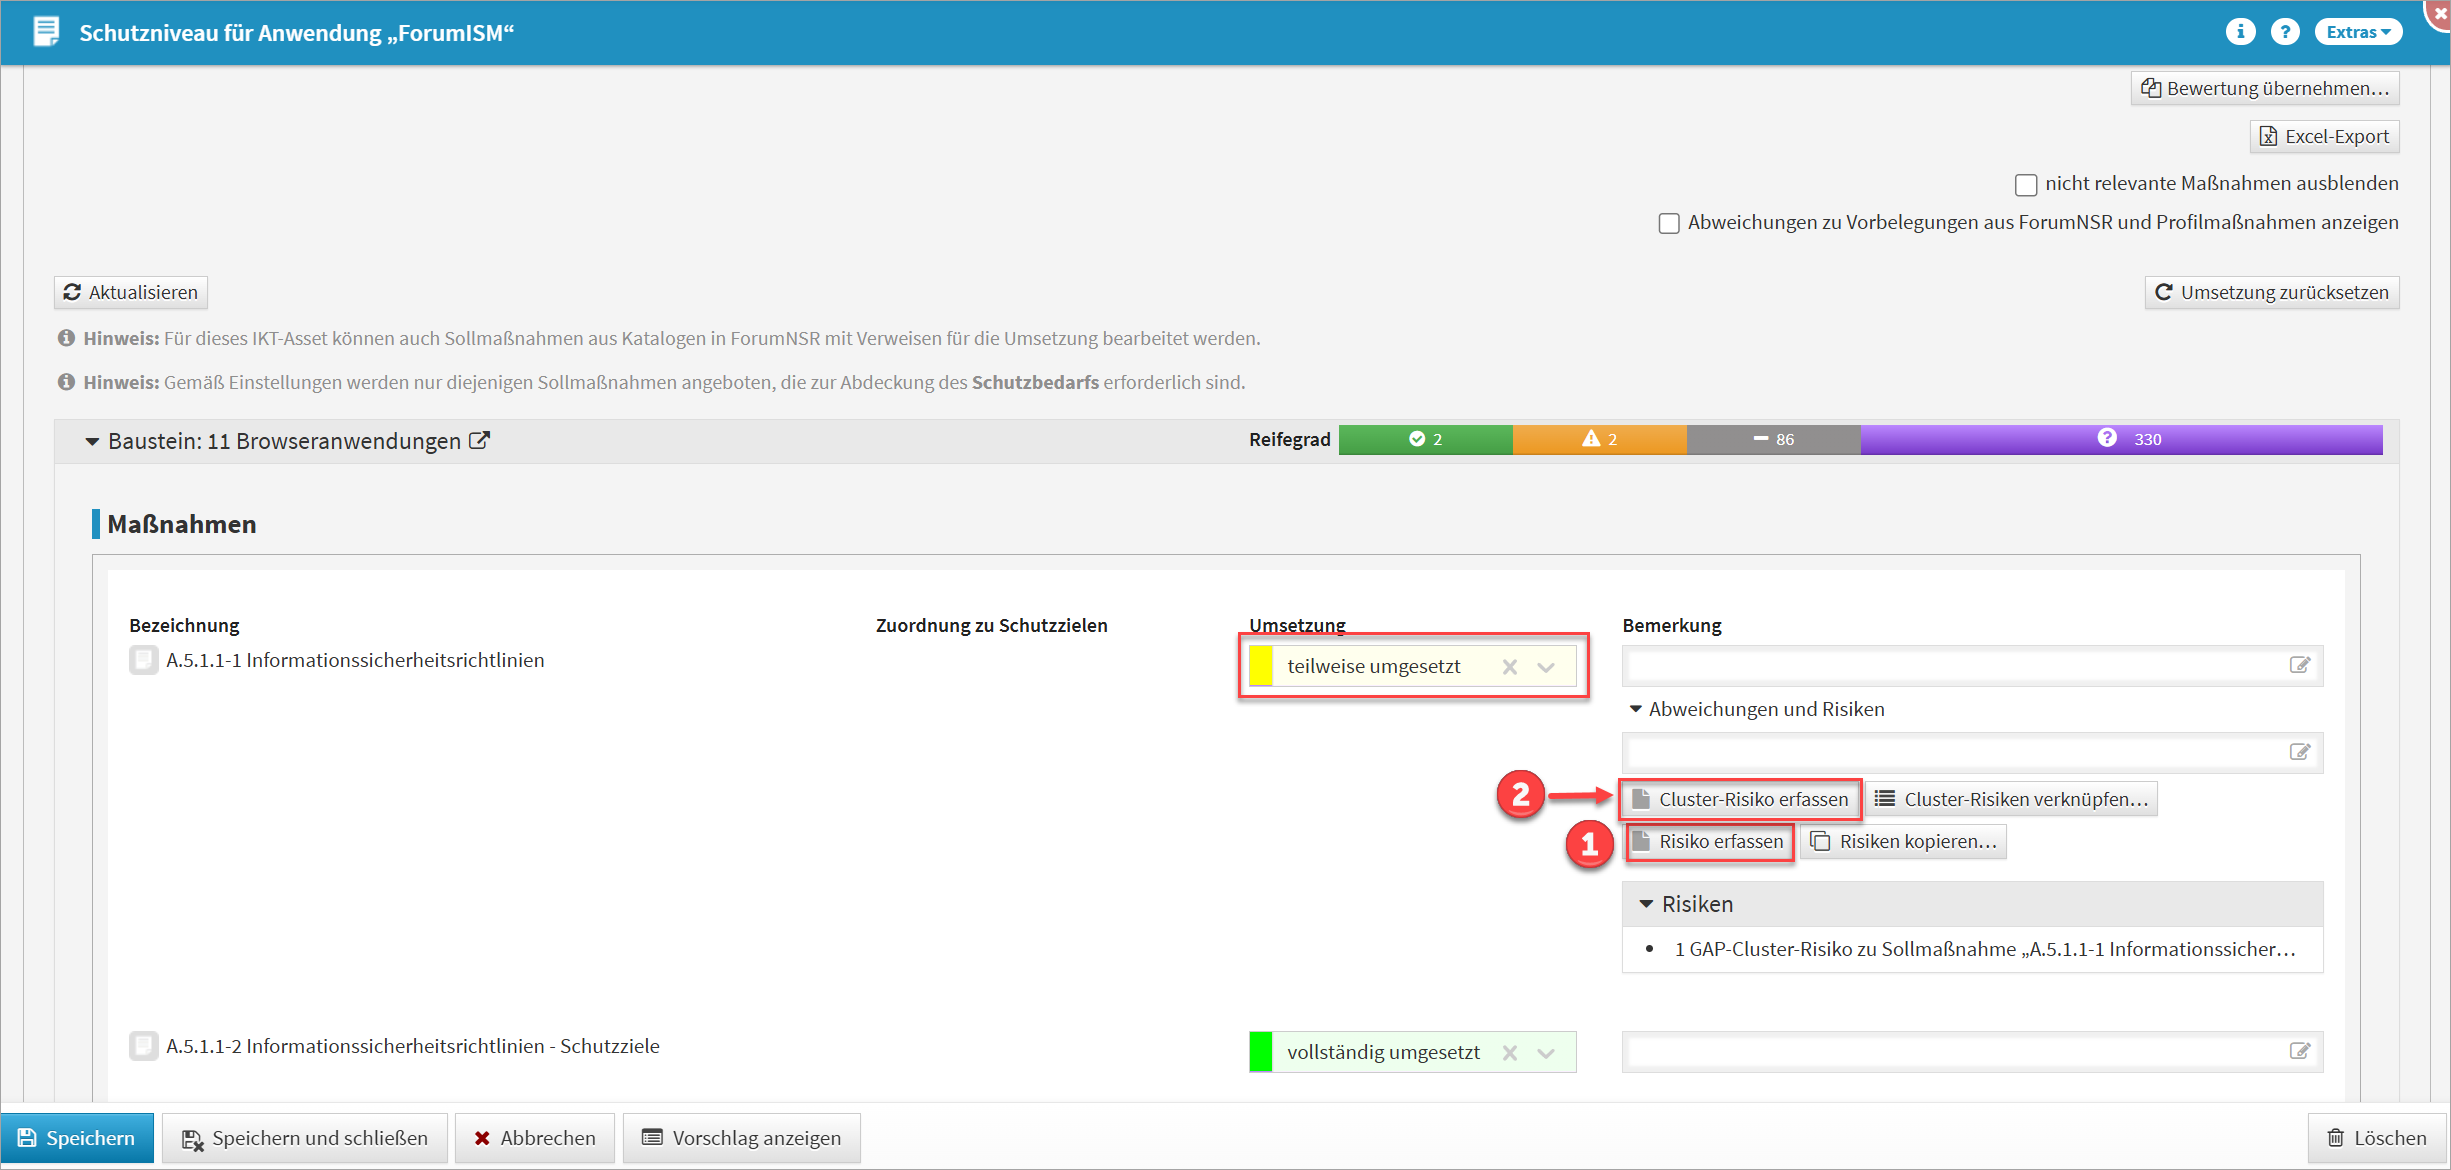The image size is (2451, 1170).
Task: Open 'teilweise umgesetzt' dropdown arrow
Action: point(1546,667)
